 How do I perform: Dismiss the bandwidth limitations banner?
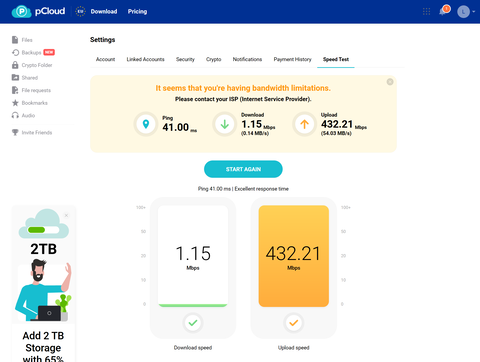[x=390, y=82]
